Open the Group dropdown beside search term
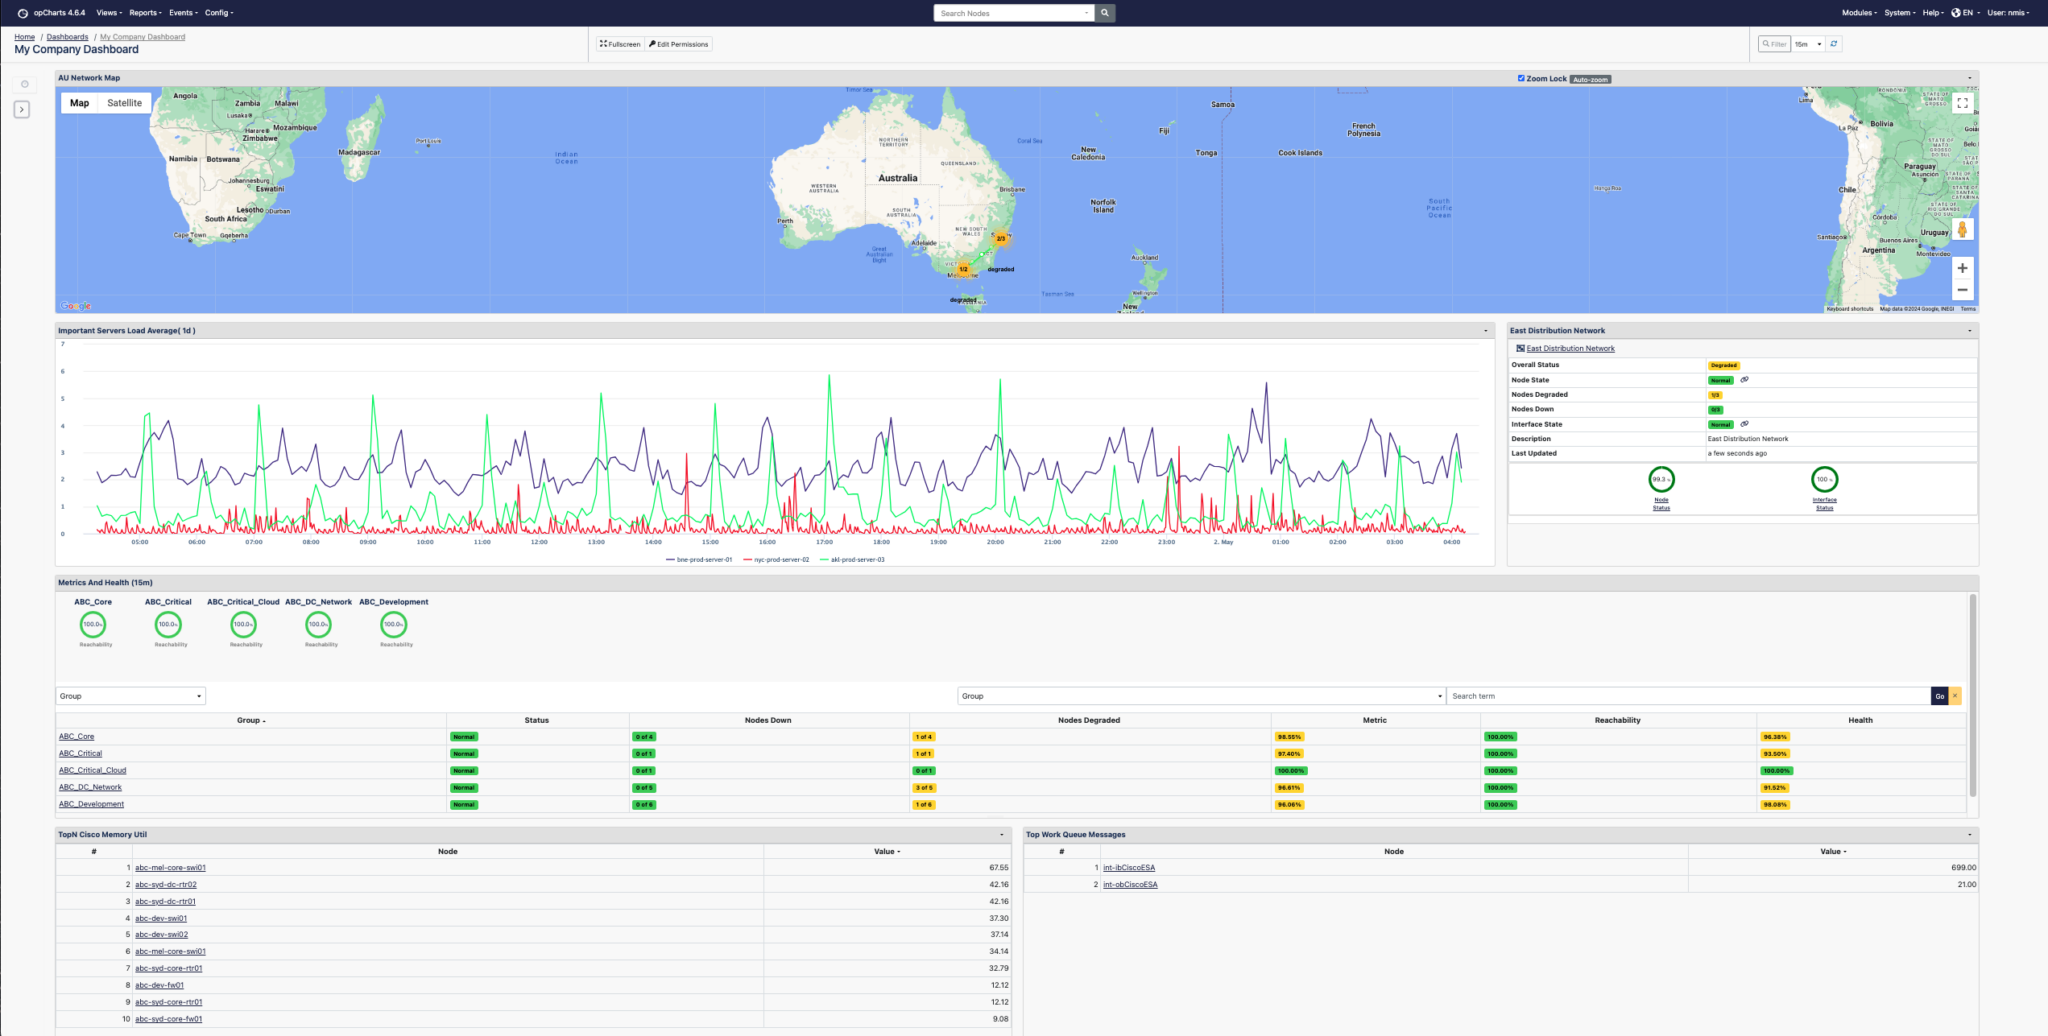 (x=1201, y=696)
